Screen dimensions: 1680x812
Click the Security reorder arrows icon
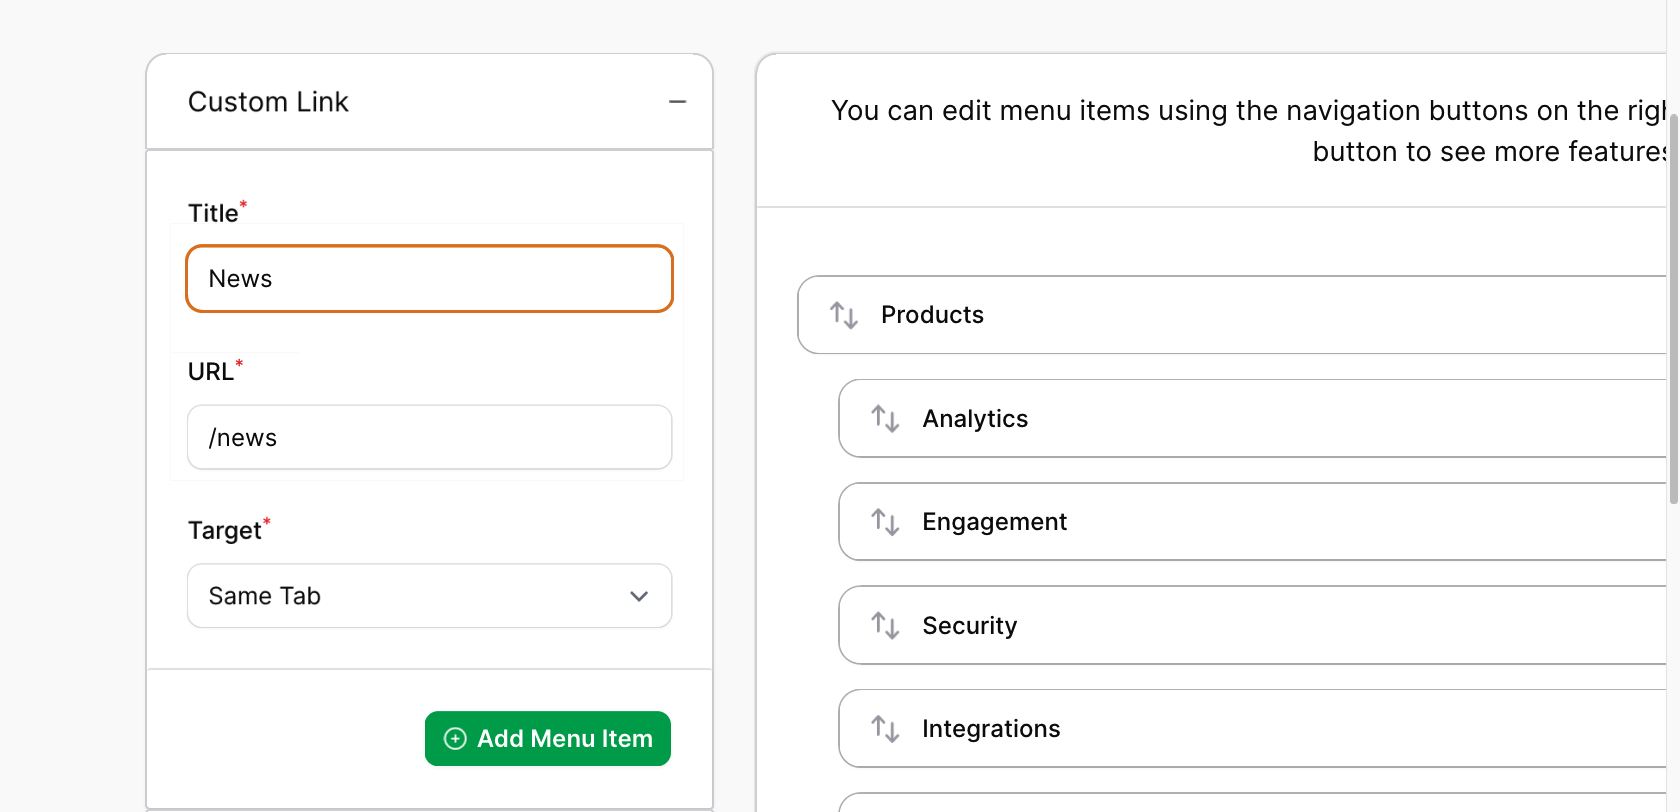click(885, 625)
